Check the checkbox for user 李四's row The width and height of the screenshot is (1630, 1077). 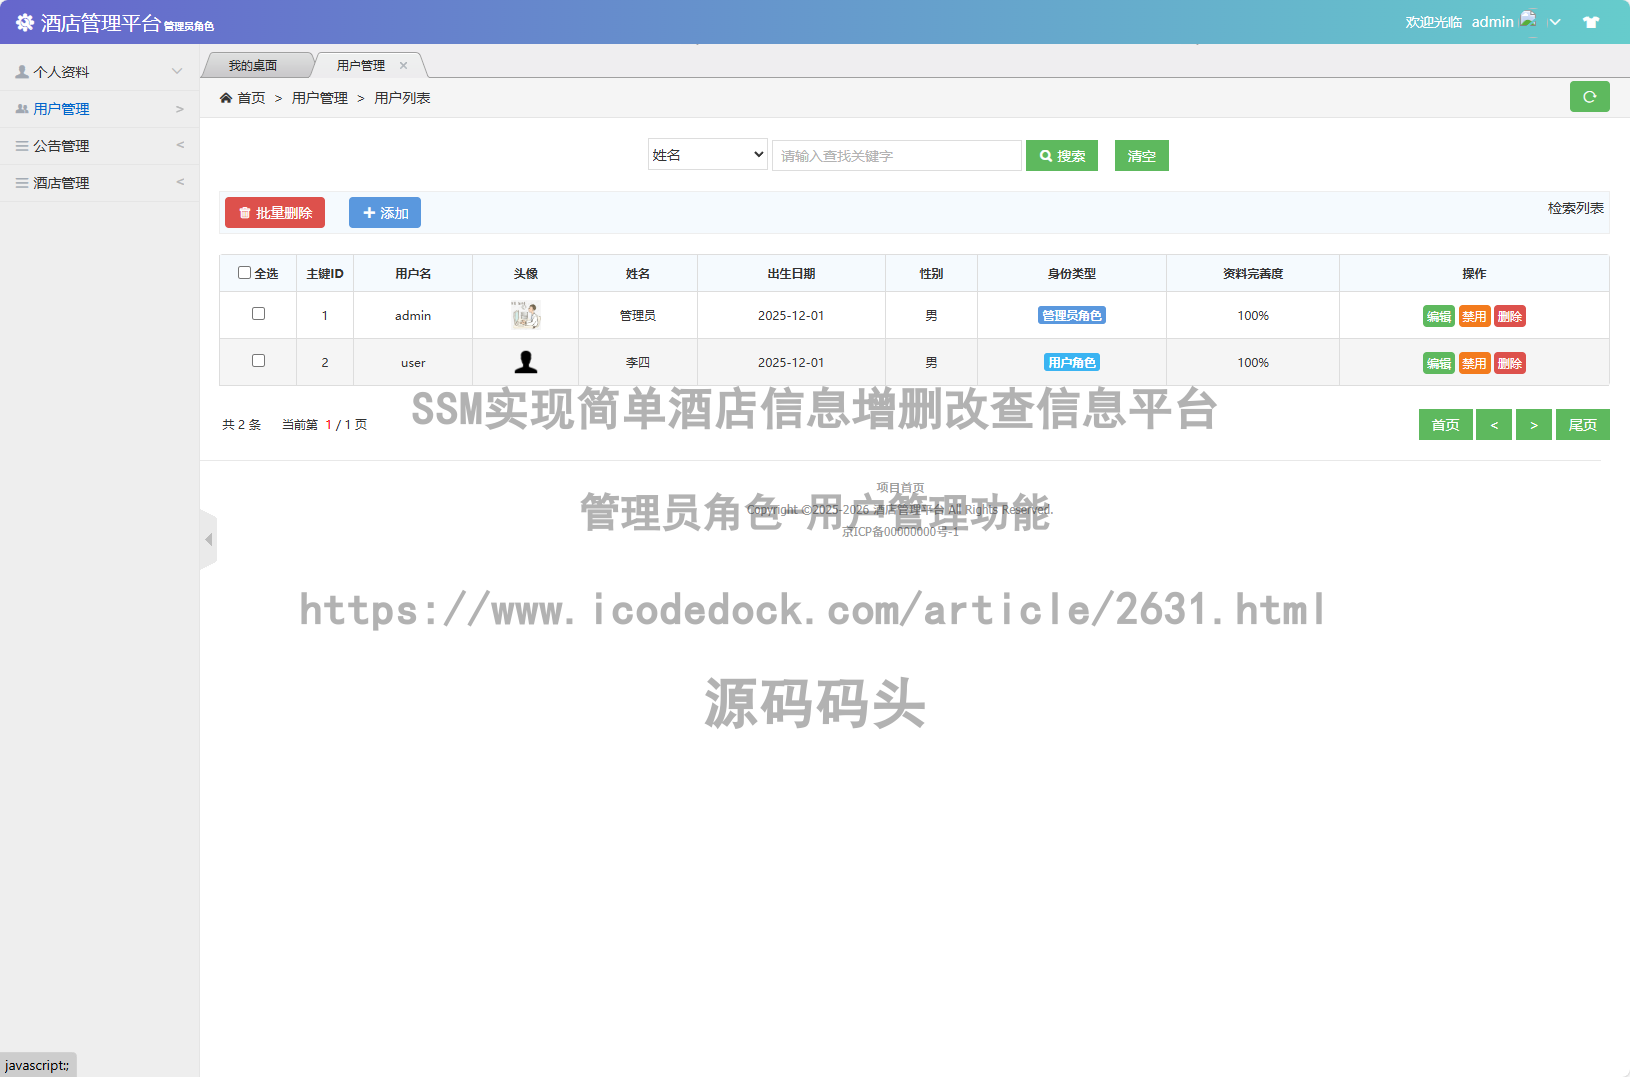[x=258, y=360]
